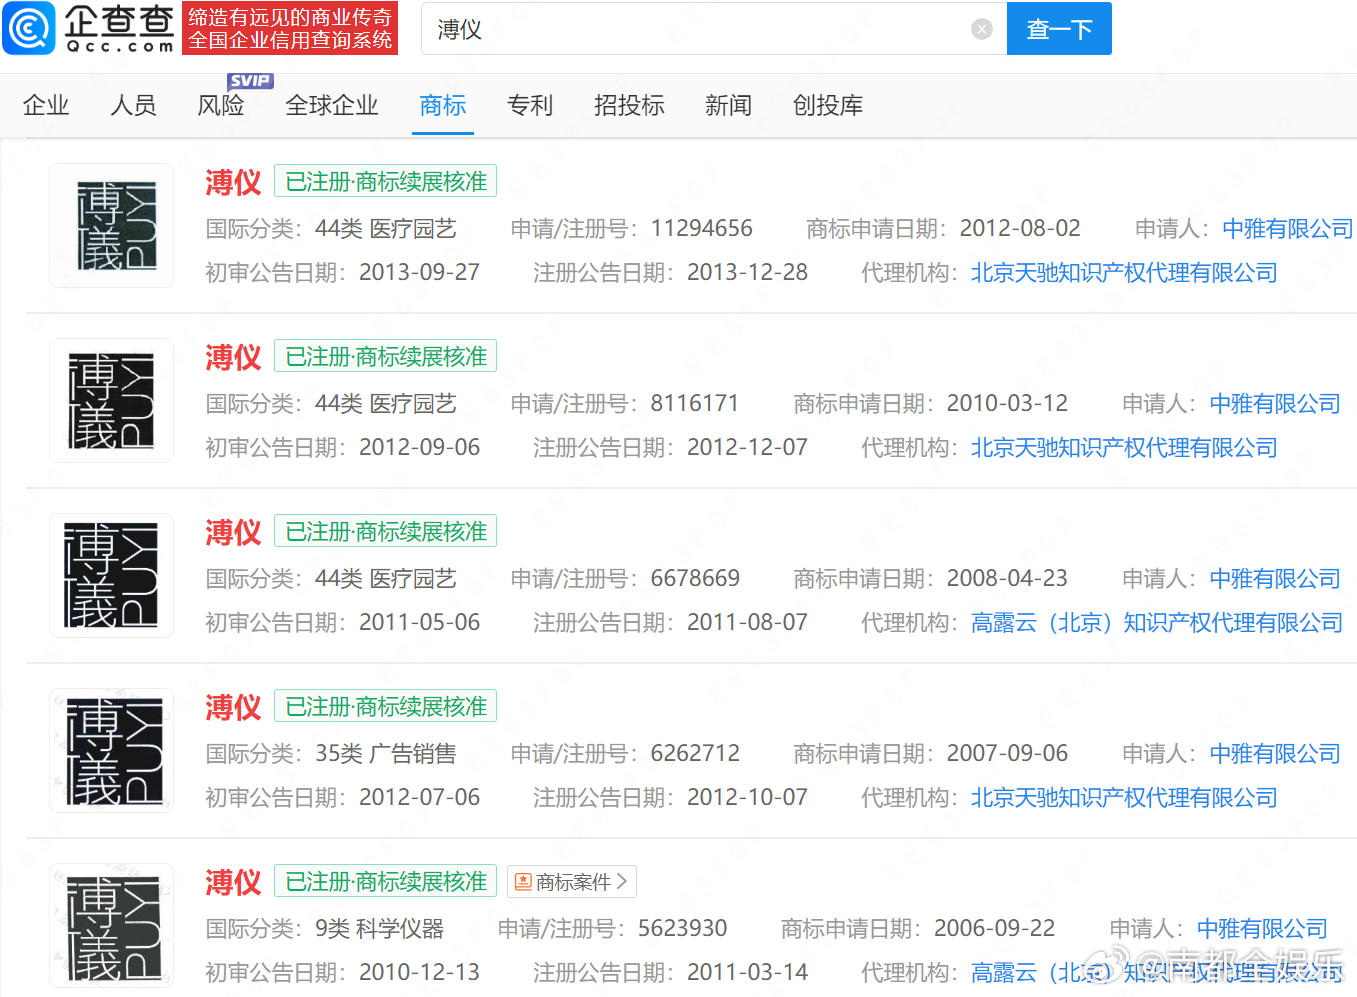Image resolution: width=1357 pixels, height=997 pixels.
Task: Click status tag 已注册·商标续展核准 for 6678669
Action: point(386,531)
